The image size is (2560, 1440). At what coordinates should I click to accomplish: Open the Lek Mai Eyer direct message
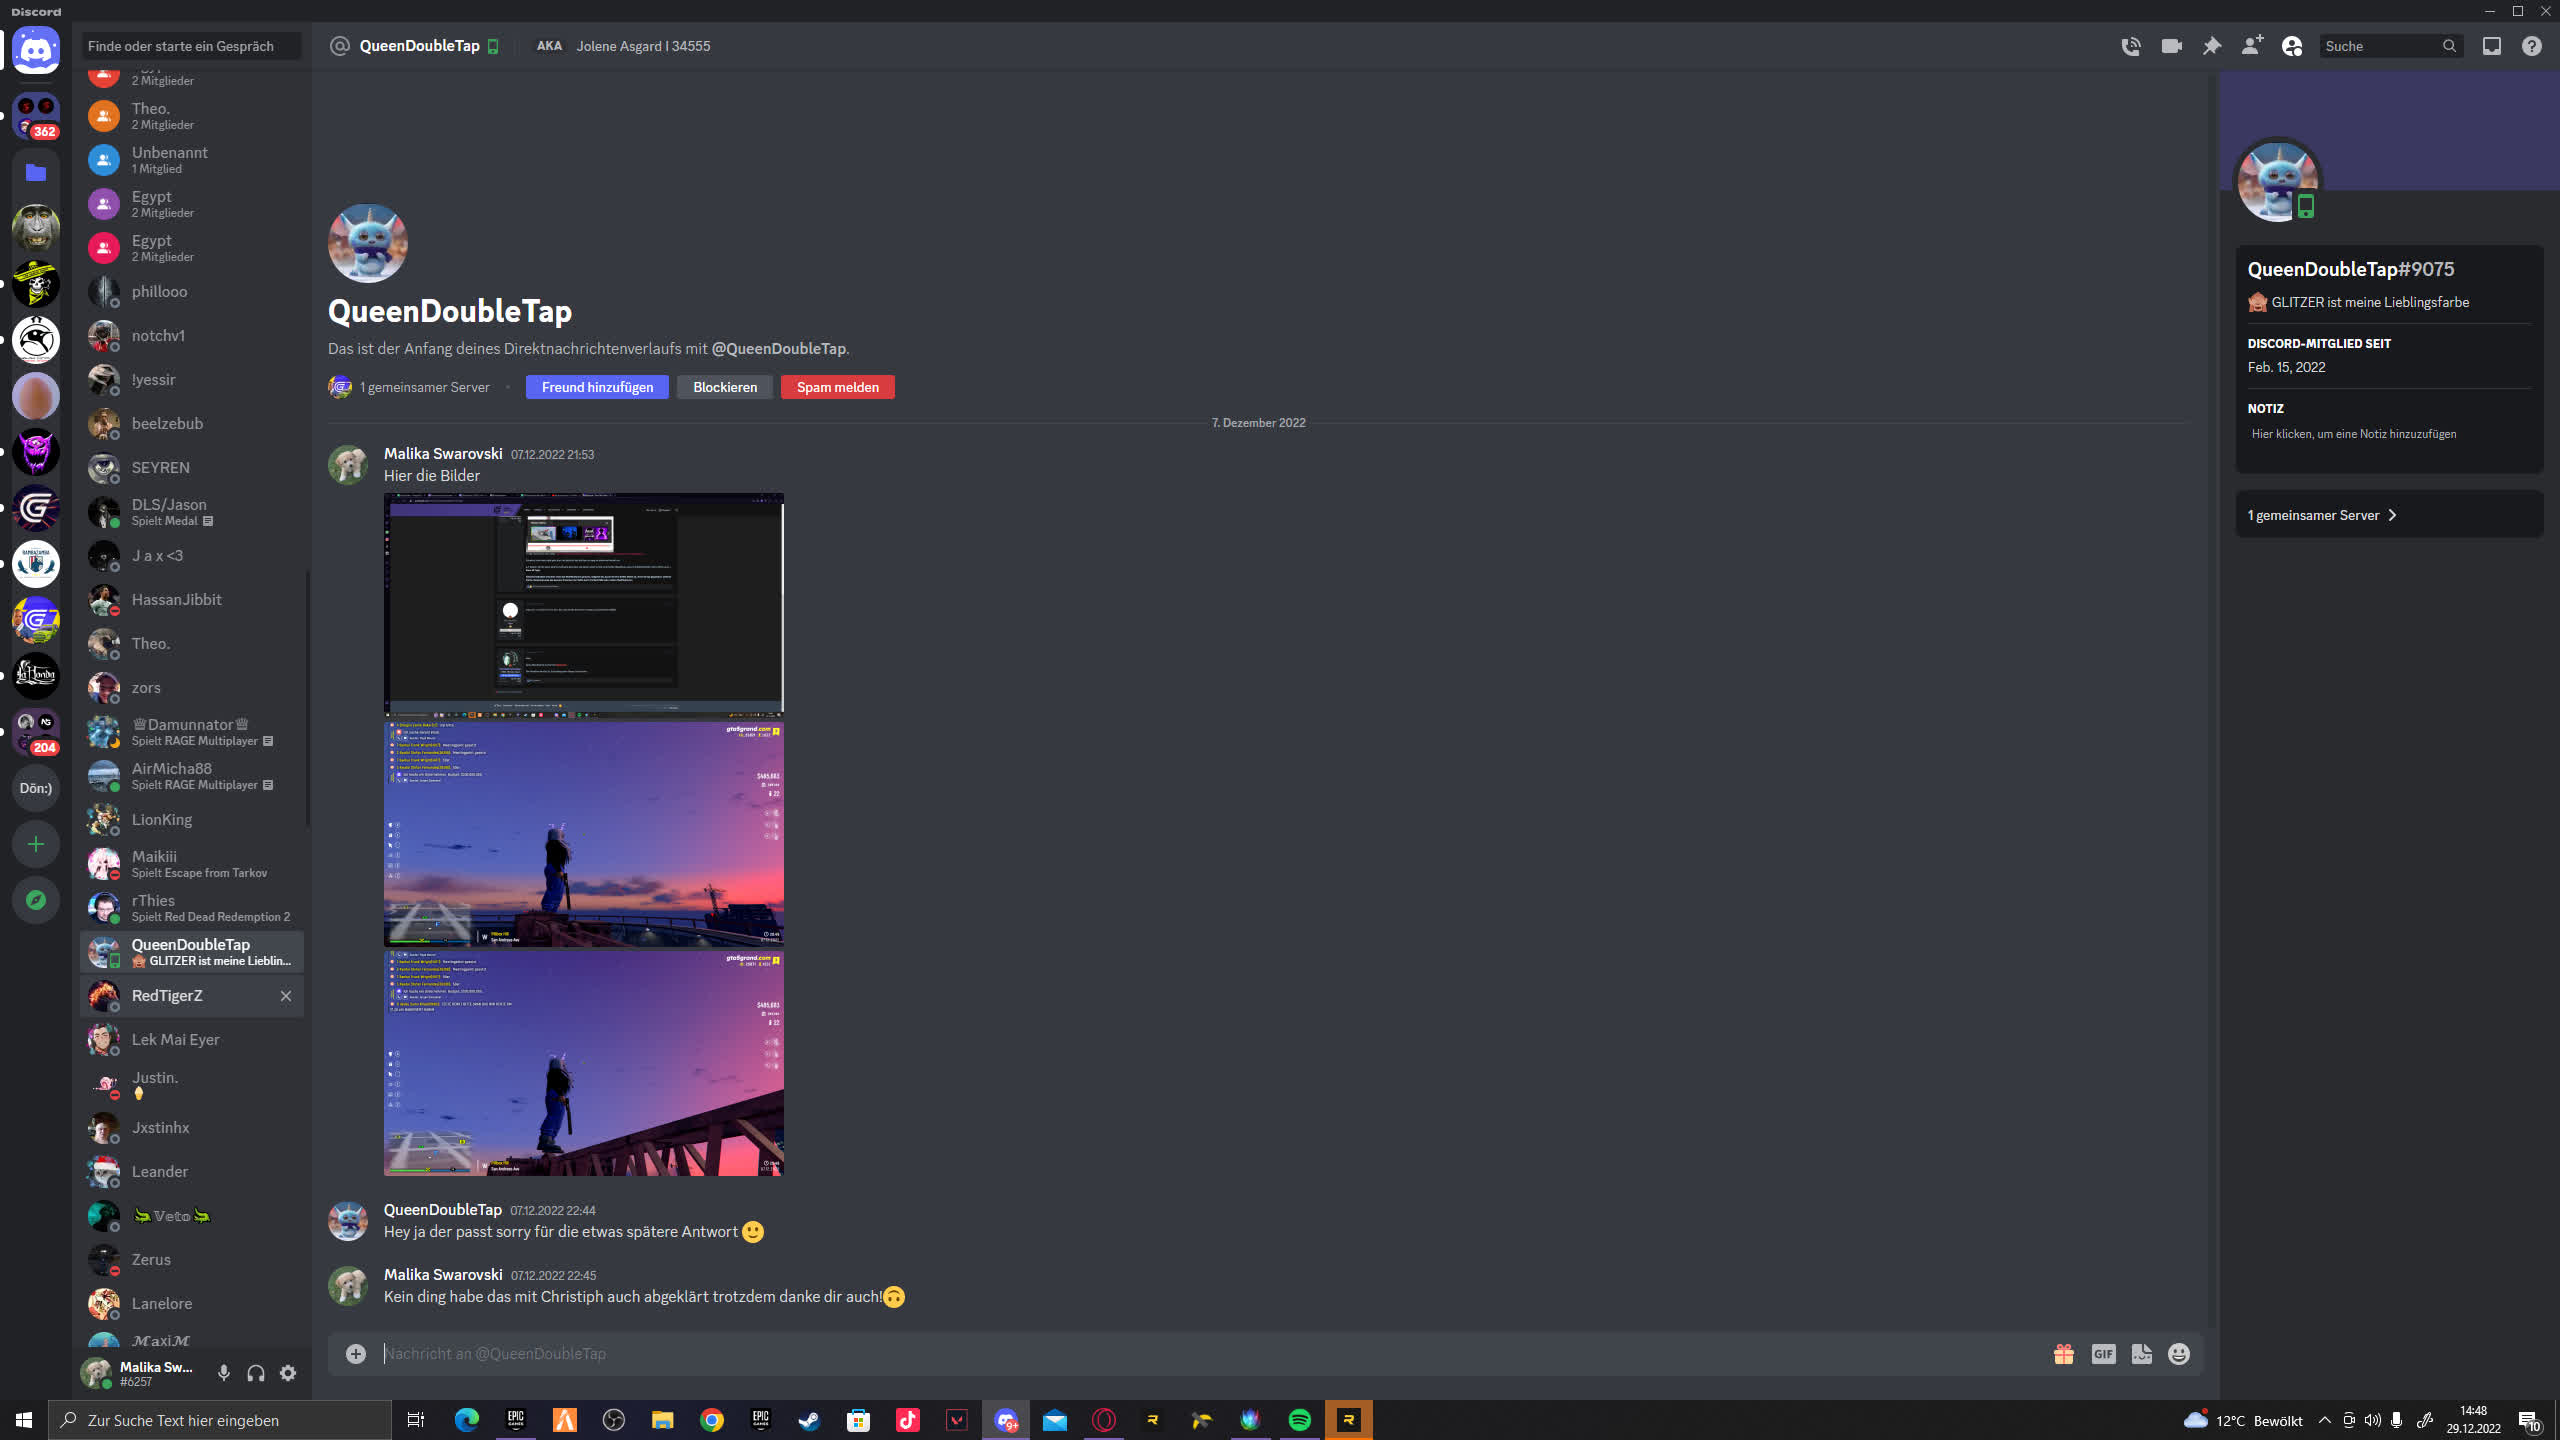click(176, 1040)
